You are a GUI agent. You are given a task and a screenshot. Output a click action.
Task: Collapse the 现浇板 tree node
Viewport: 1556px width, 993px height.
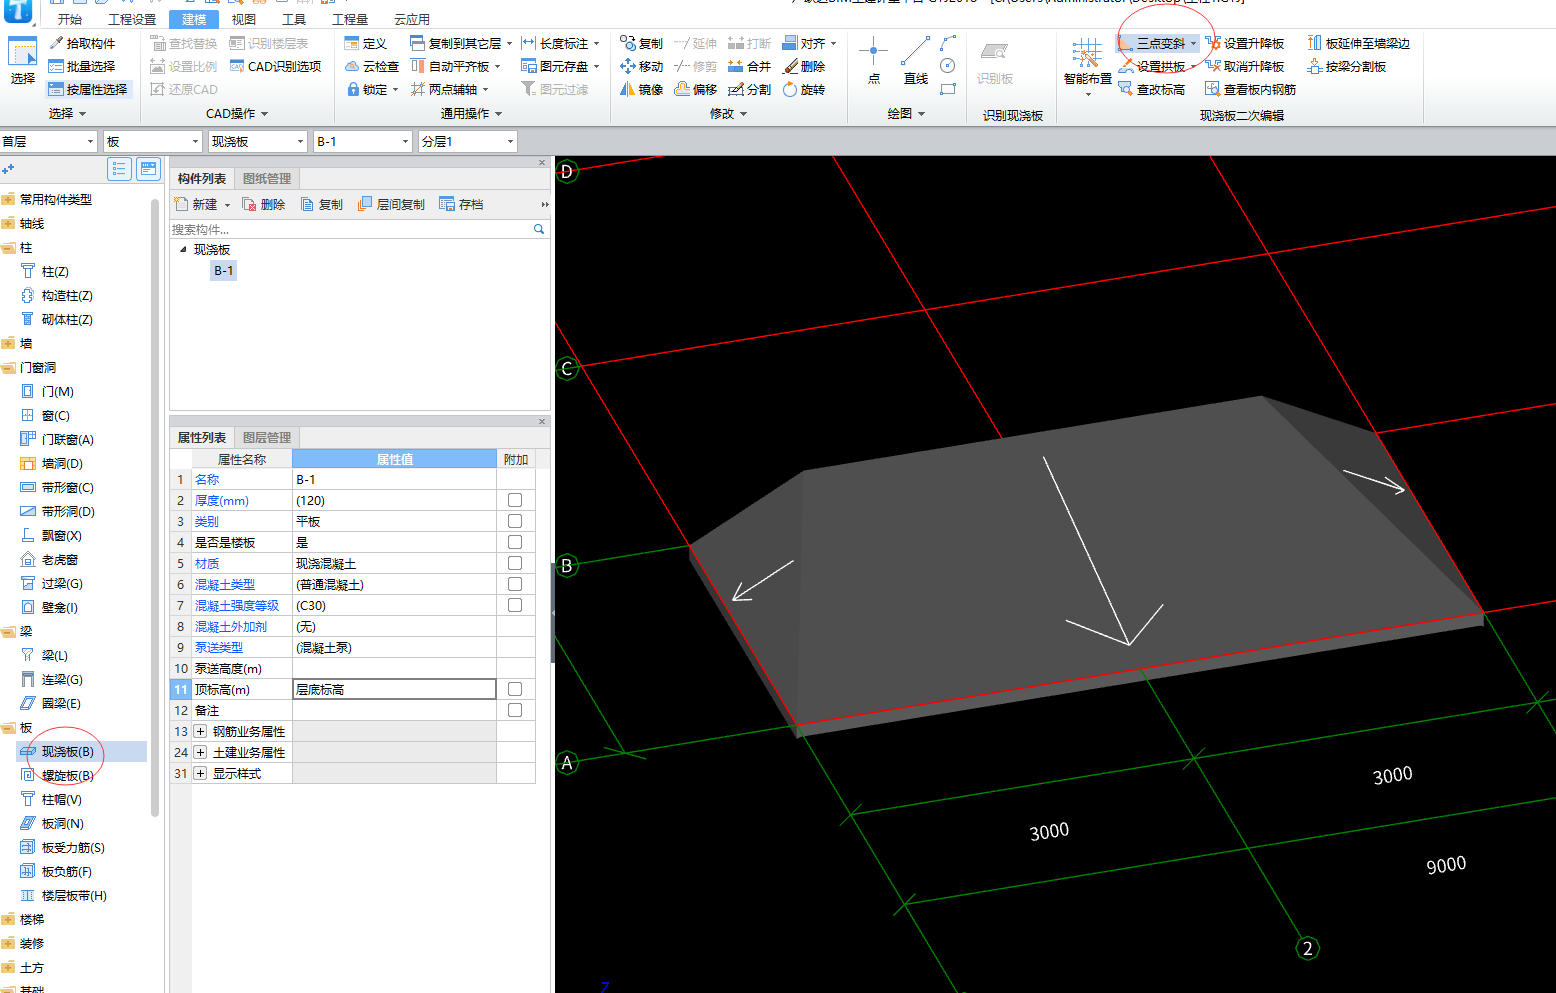pyautogui.click(x=183, y=249)
